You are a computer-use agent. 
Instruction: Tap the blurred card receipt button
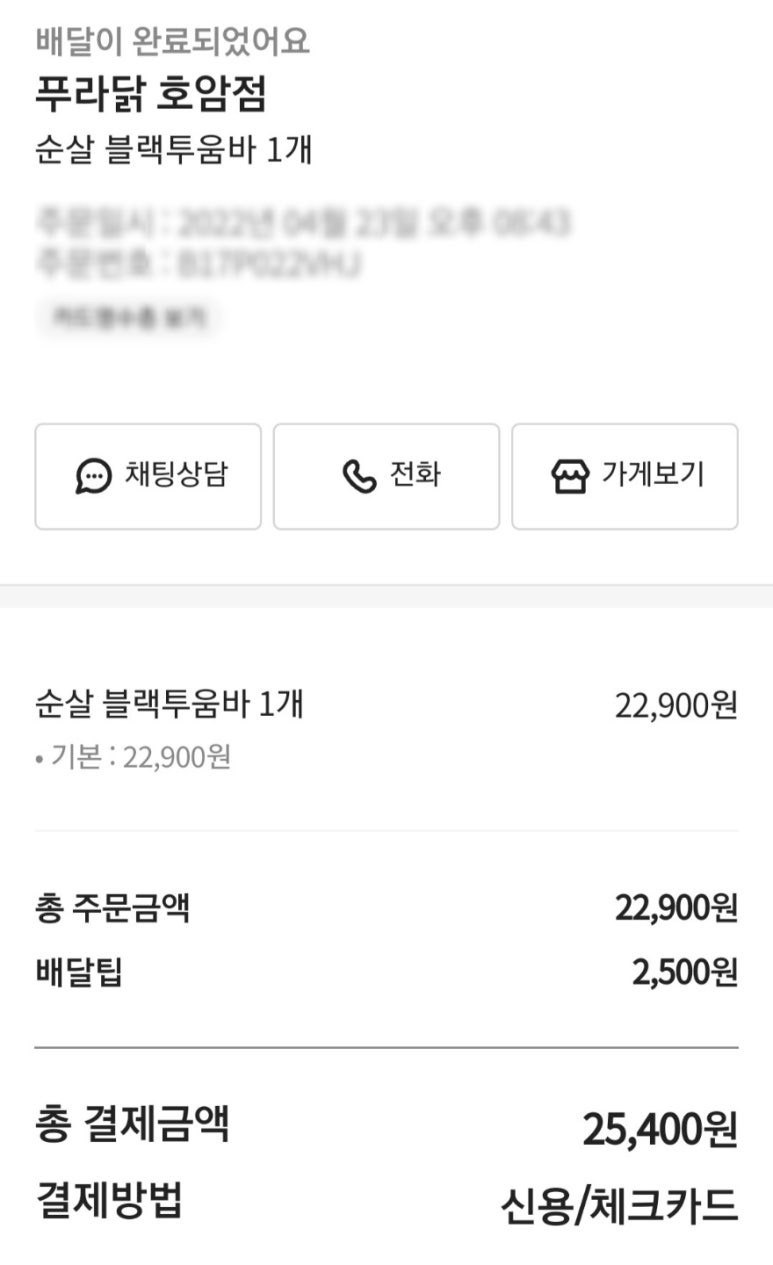coord(128,317)
